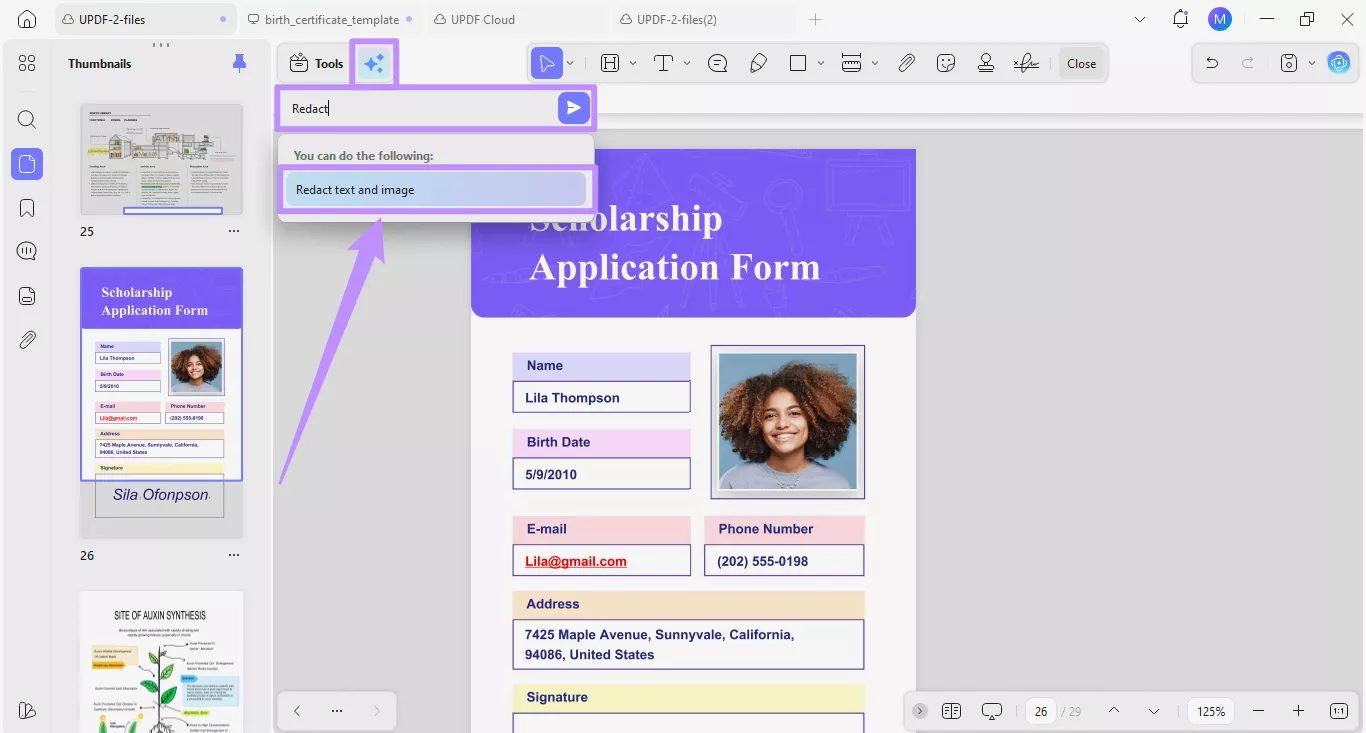
Task: Click the send arrow button
Action: click(x=573, y=108)
